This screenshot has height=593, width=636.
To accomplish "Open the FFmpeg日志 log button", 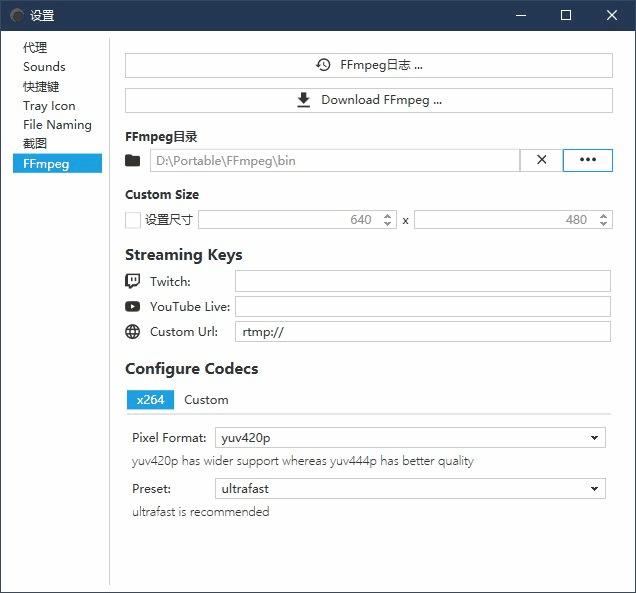I will pyautogui.click(x=368, y=65).
